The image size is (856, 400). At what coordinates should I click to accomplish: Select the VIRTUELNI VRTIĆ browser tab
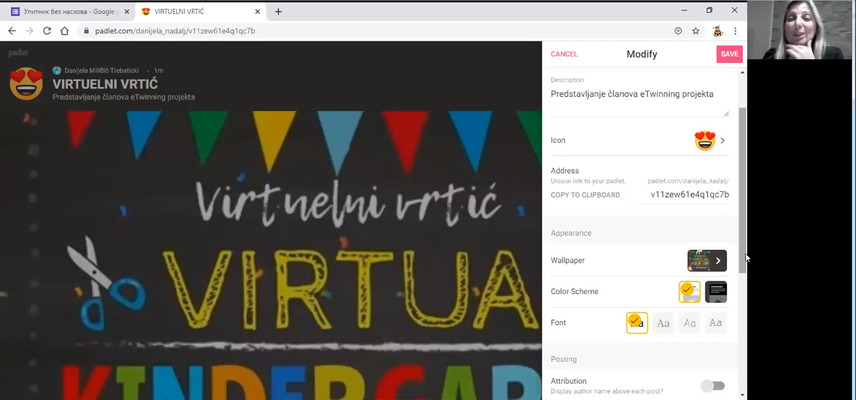pos(200,11)
